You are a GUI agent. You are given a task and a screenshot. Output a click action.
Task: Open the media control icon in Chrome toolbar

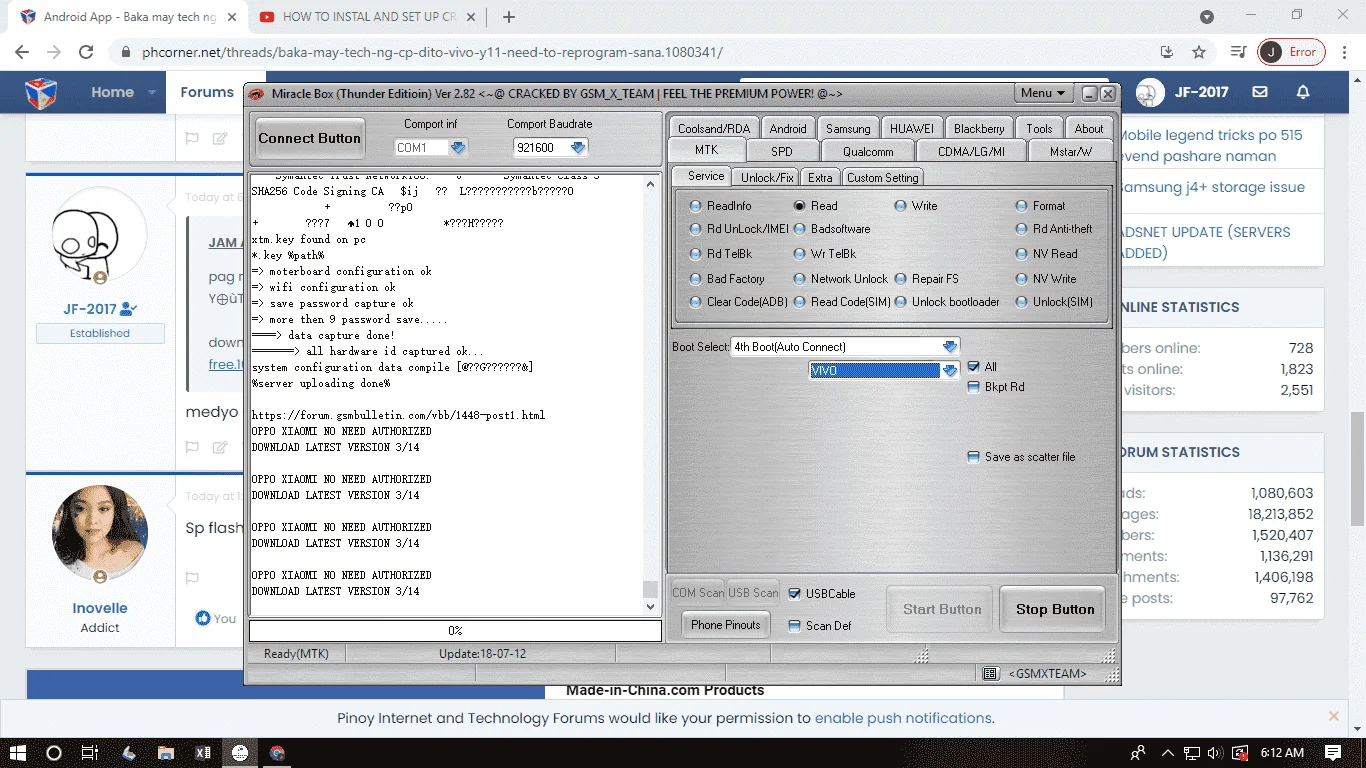tap(1238, 52)
